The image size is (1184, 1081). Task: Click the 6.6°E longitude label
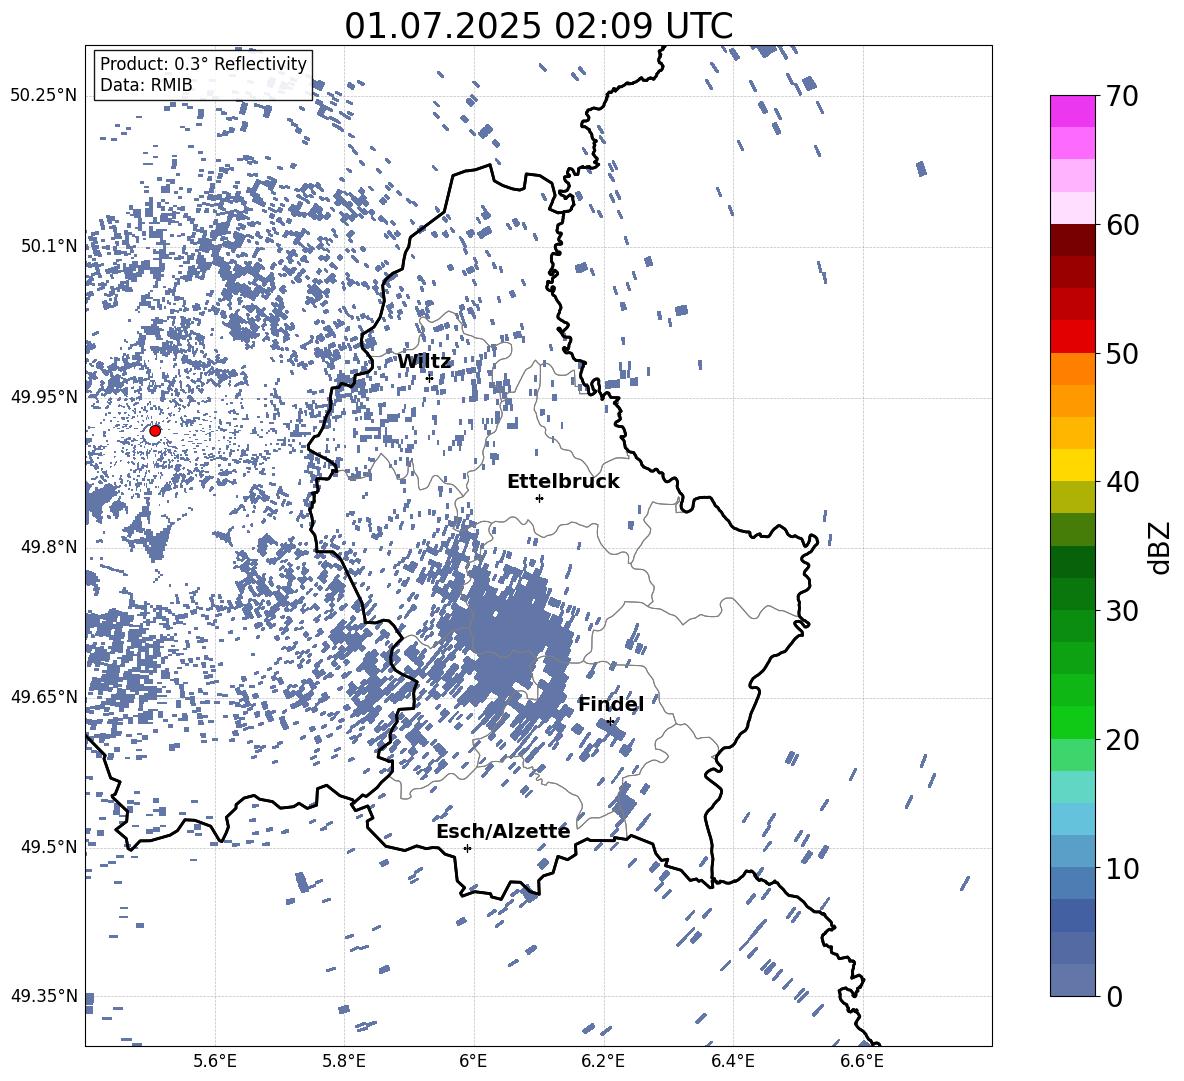pos(862,1061)
